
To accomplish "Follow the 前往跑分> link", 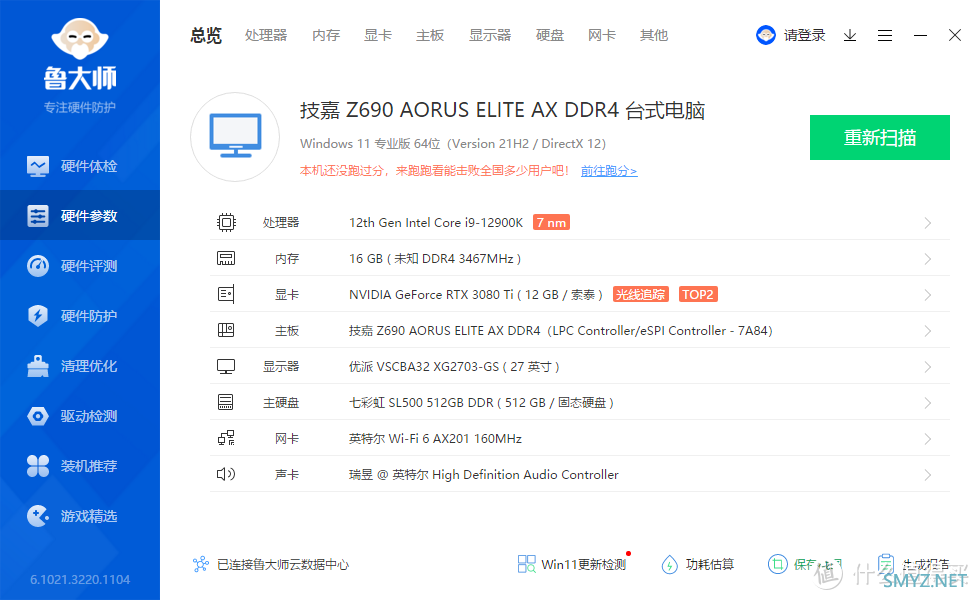I will coord(609,171).
